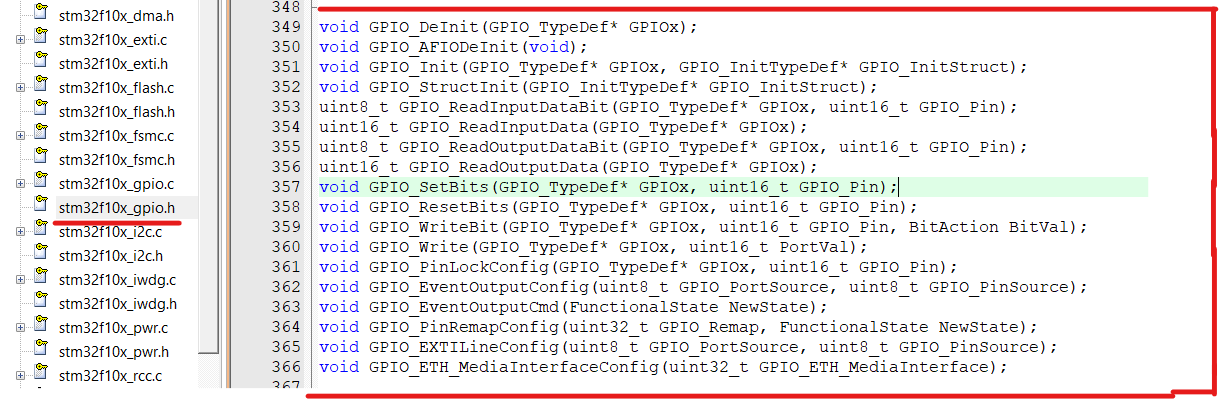Select stm32f10x_gpio.h in the project tree

[117, 208]
